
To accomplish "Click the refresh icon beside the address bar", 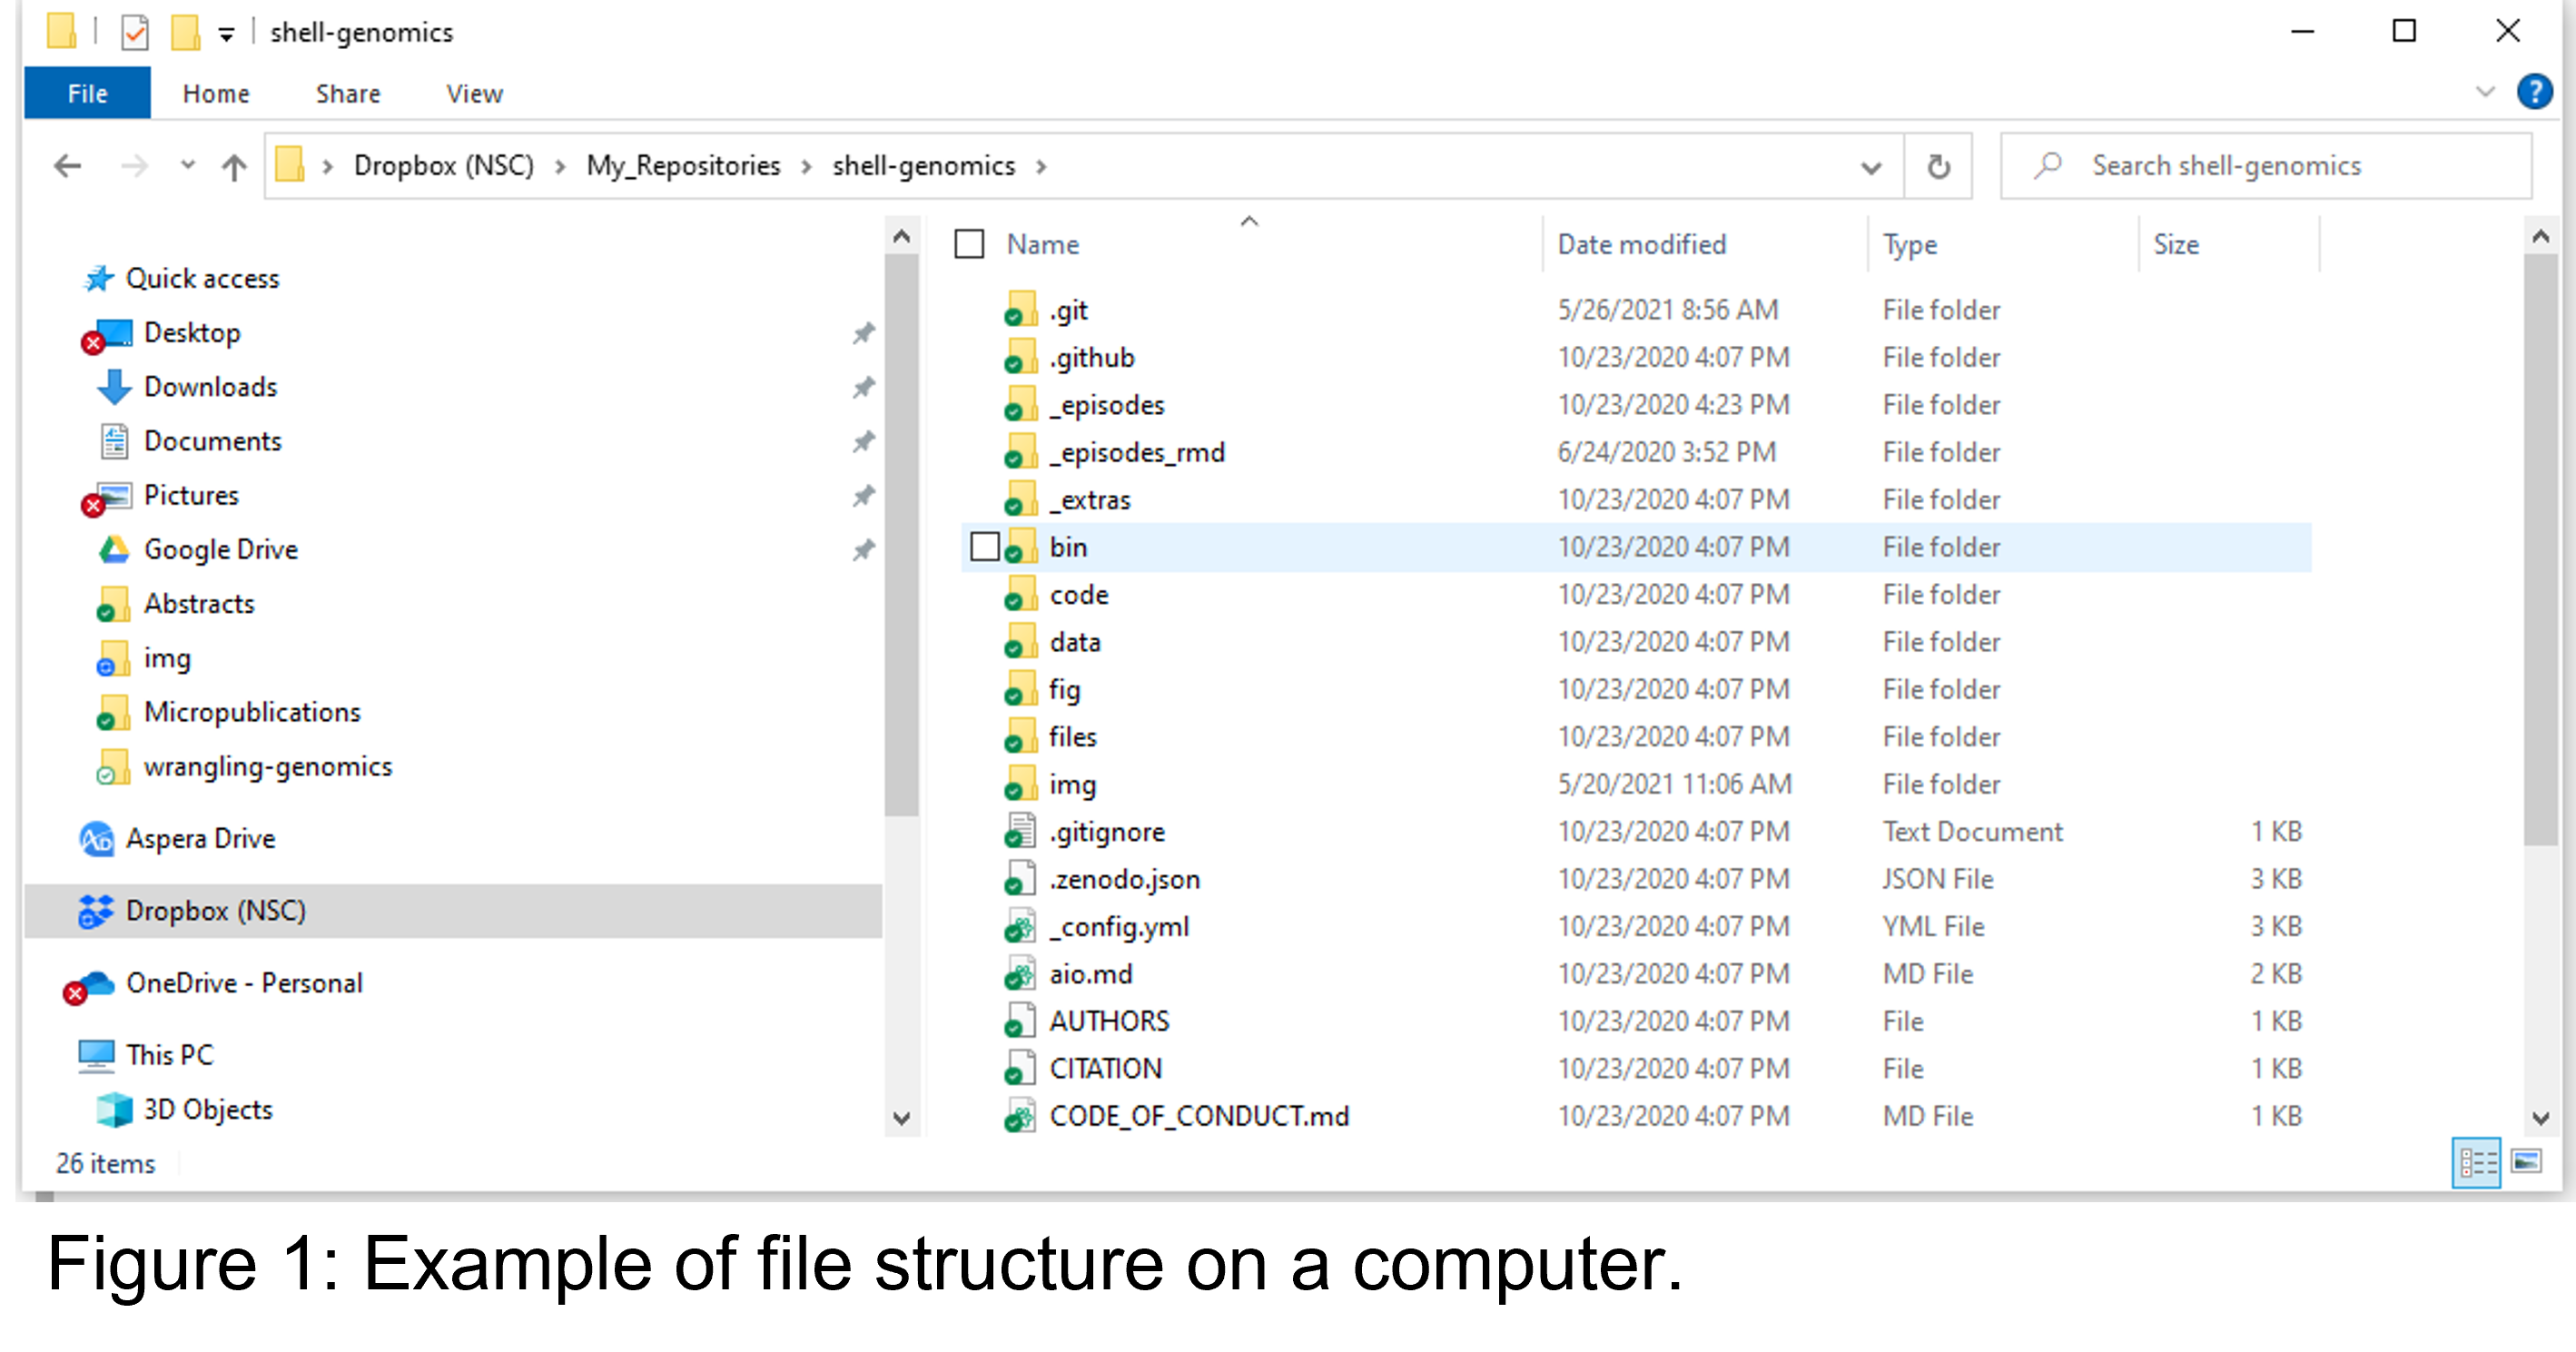I will 1938,165.
